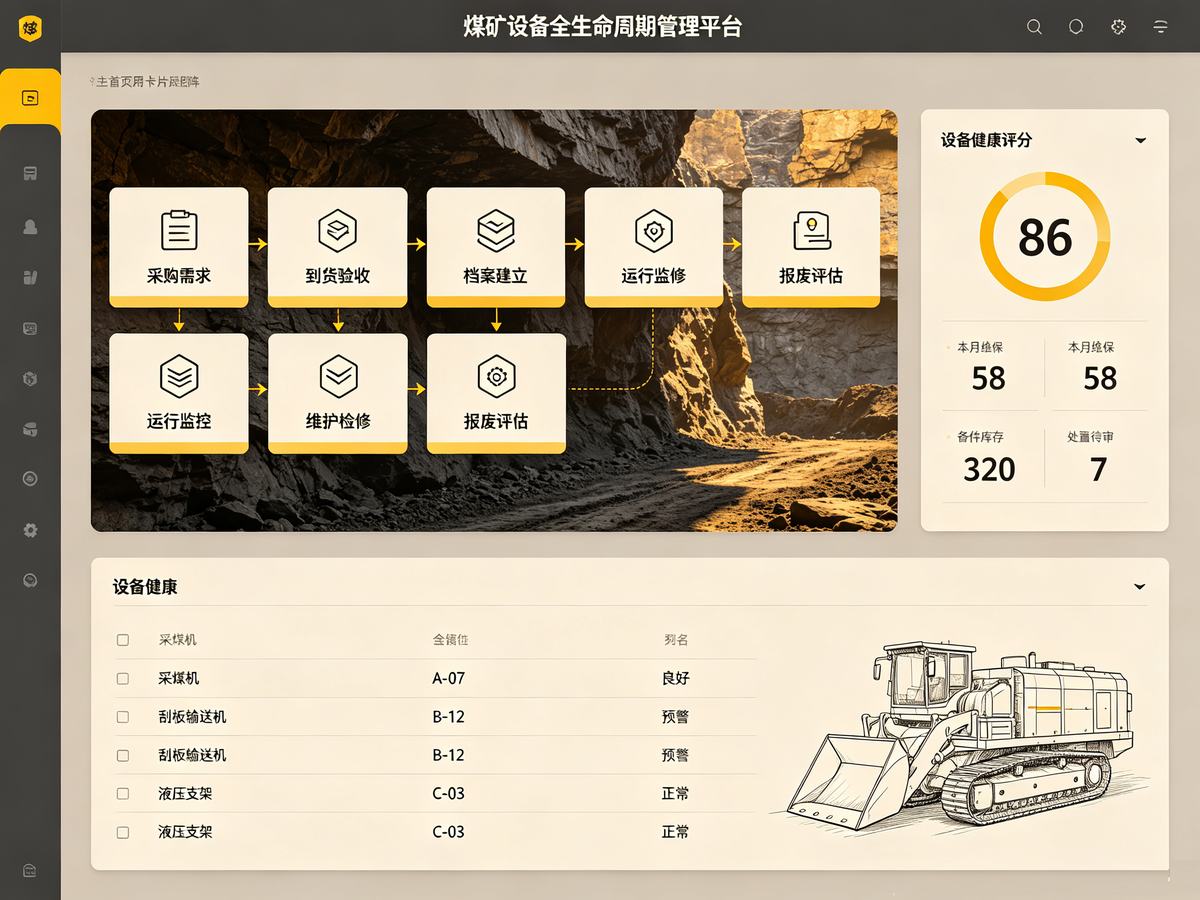
Task: Click the 良好 status cell
Action: coord(675,678)
